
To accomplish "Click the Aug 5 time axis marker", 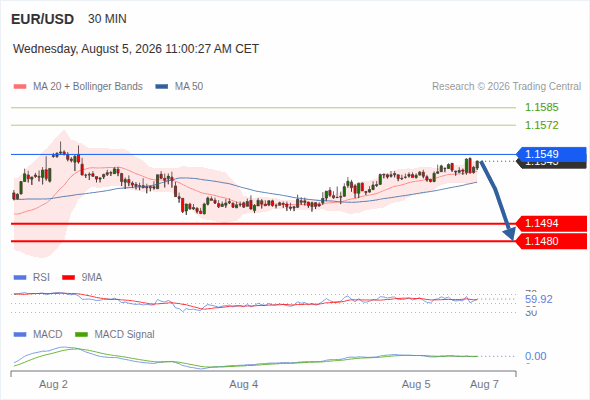I will click(416, 385).
